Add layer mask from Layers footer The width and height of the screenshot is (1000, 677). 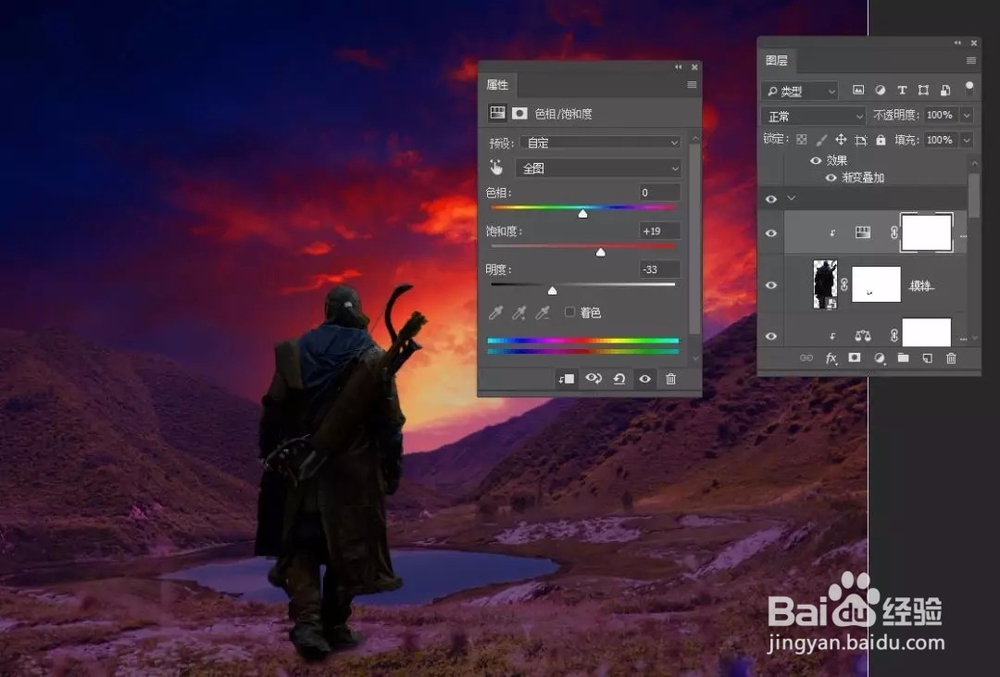[x=855, y=358]
